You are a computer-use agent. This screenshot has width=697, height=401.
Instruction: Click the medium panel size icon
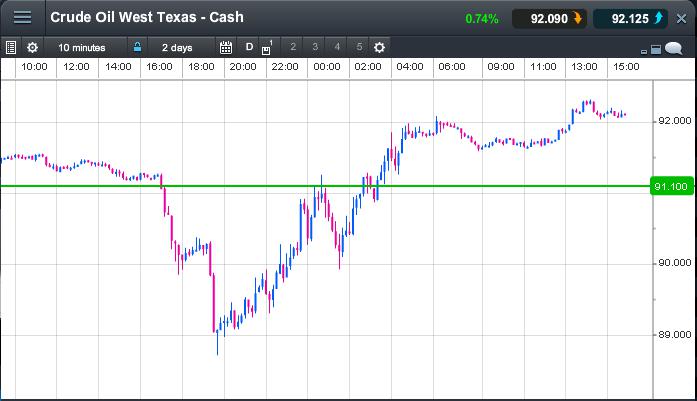(x=656, y=48)
